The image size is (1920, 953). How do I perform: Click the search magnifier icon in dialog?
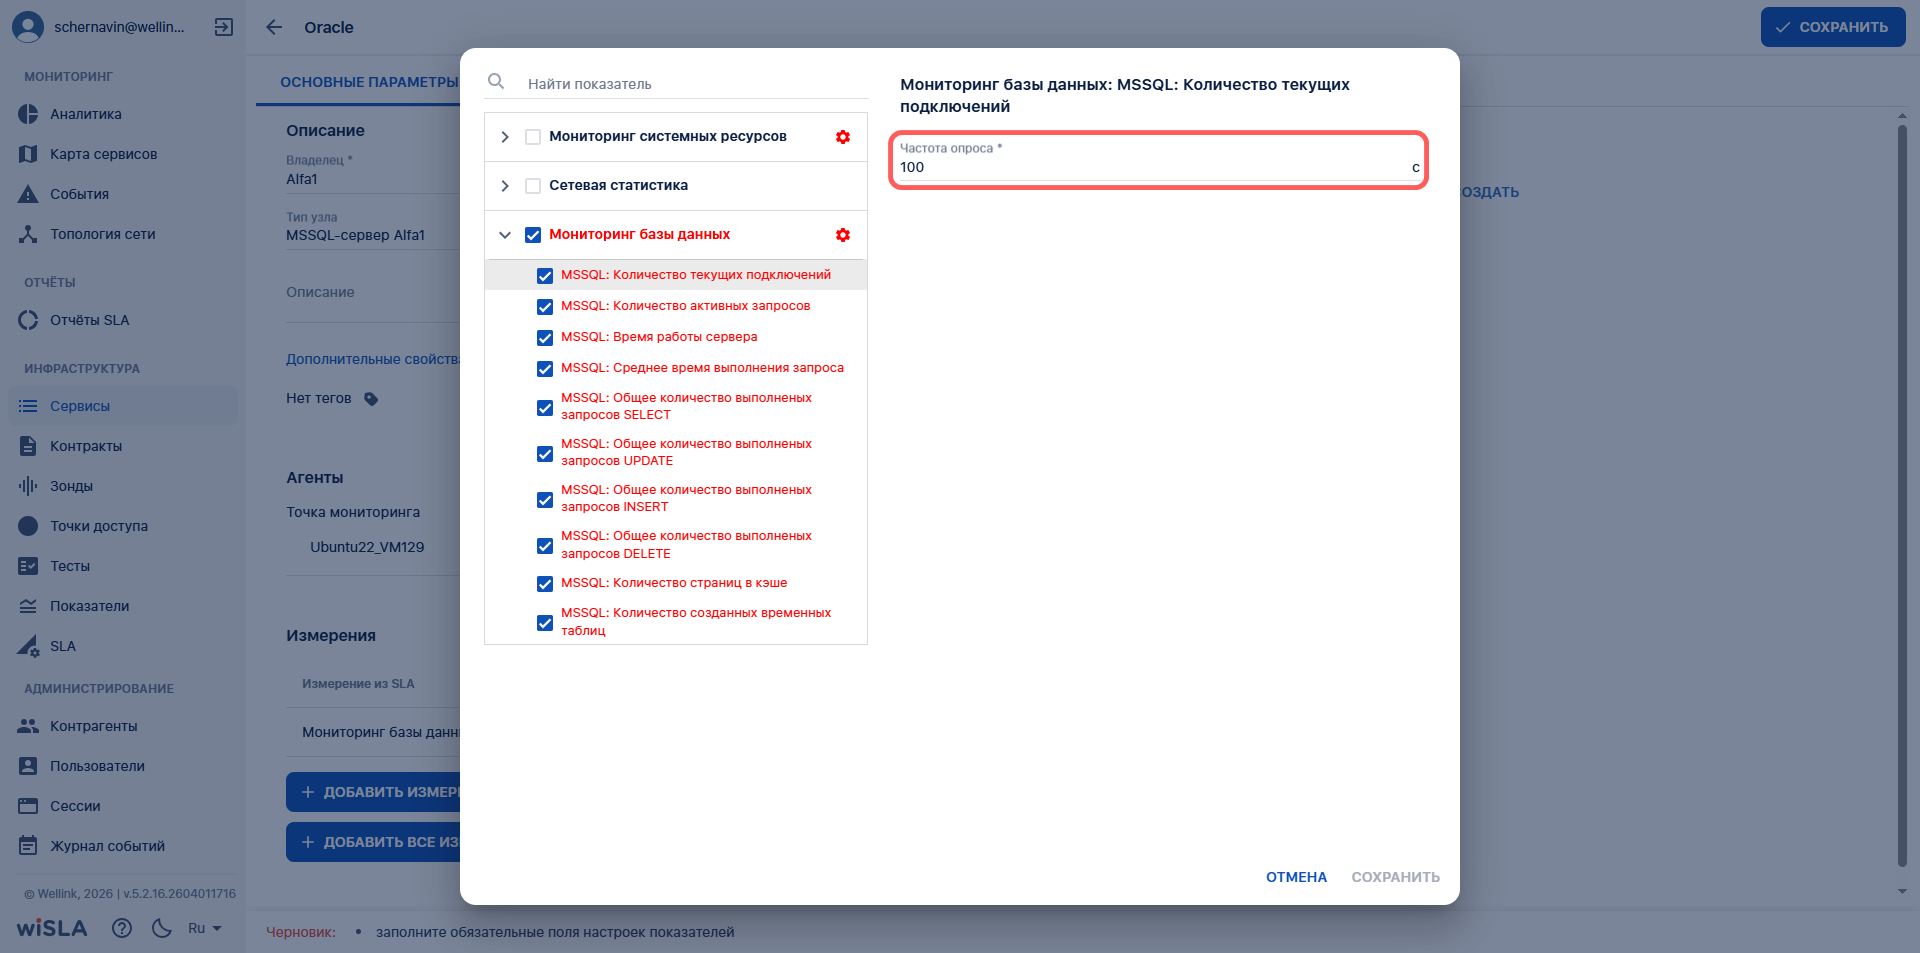(496, 81)
